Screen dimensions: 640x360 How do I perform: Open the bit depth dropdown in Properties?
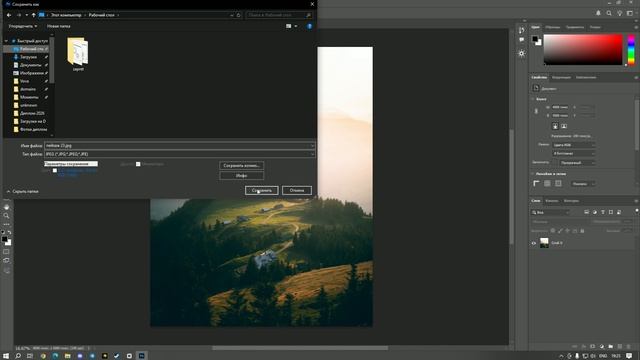click(x=573, y=153)
